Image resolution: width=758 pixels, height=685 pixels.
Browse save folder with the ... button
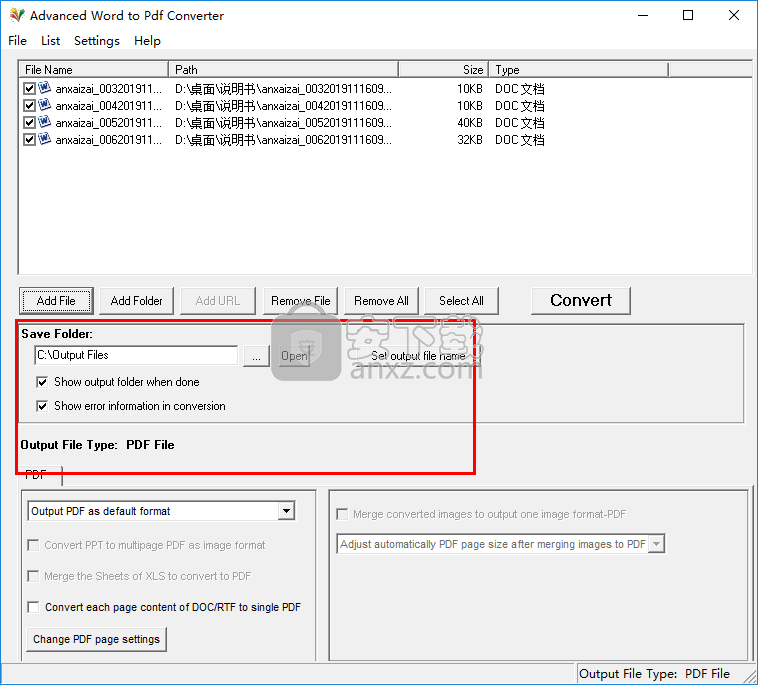pos(256,356)
